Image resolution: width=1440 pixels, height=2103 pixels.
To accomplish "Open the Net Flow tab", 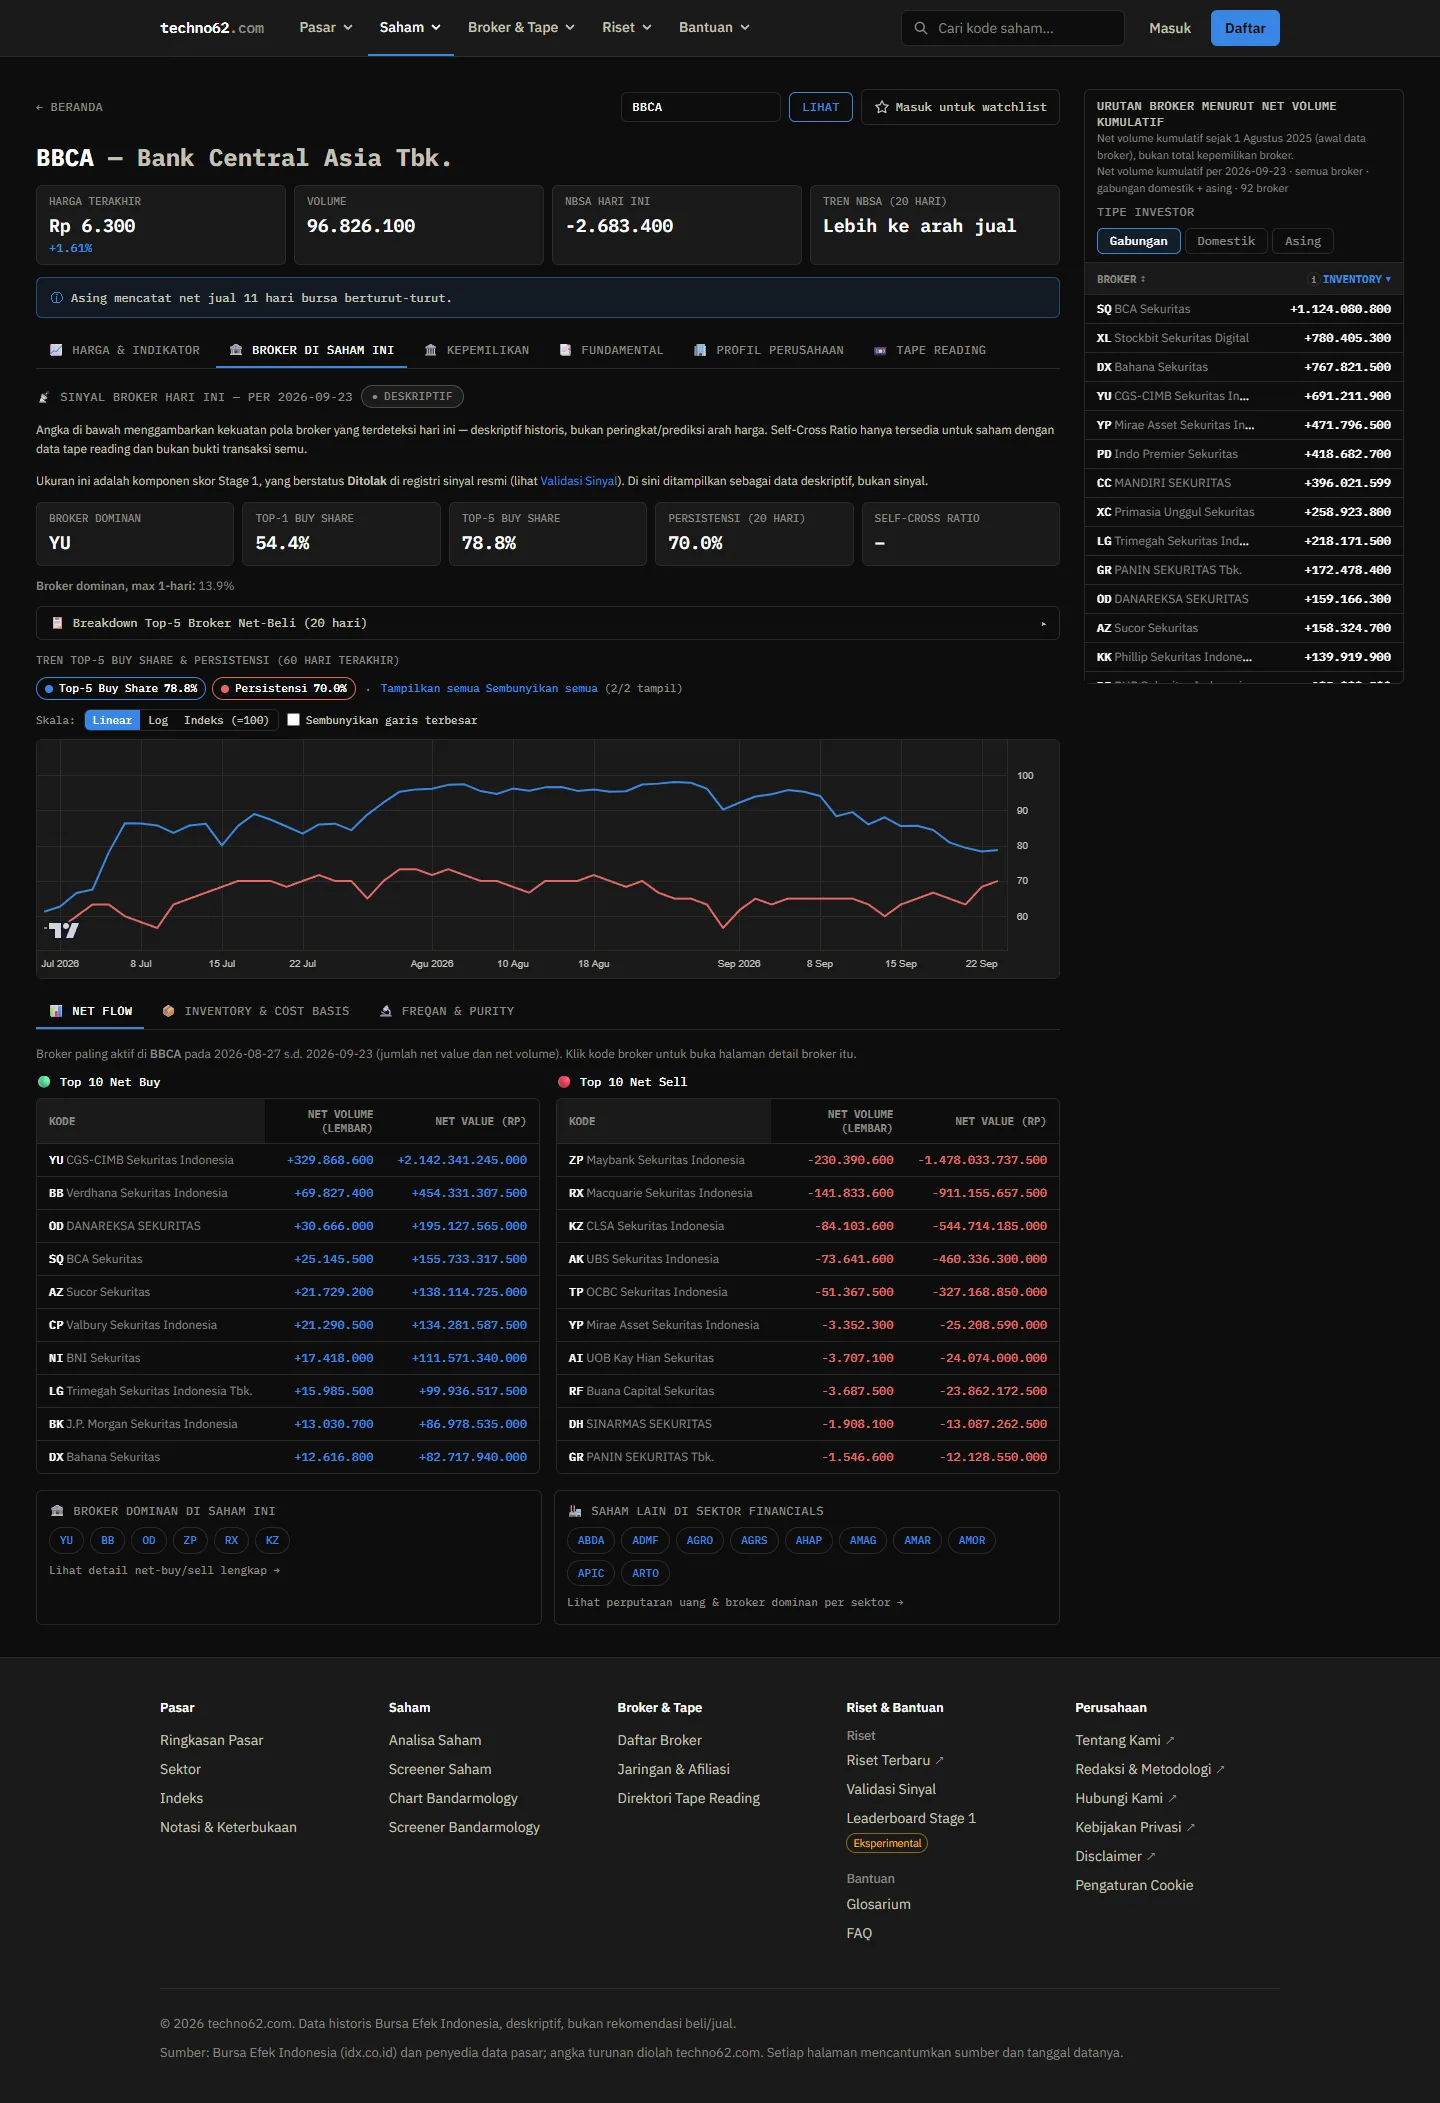I will pos(90,1011).
